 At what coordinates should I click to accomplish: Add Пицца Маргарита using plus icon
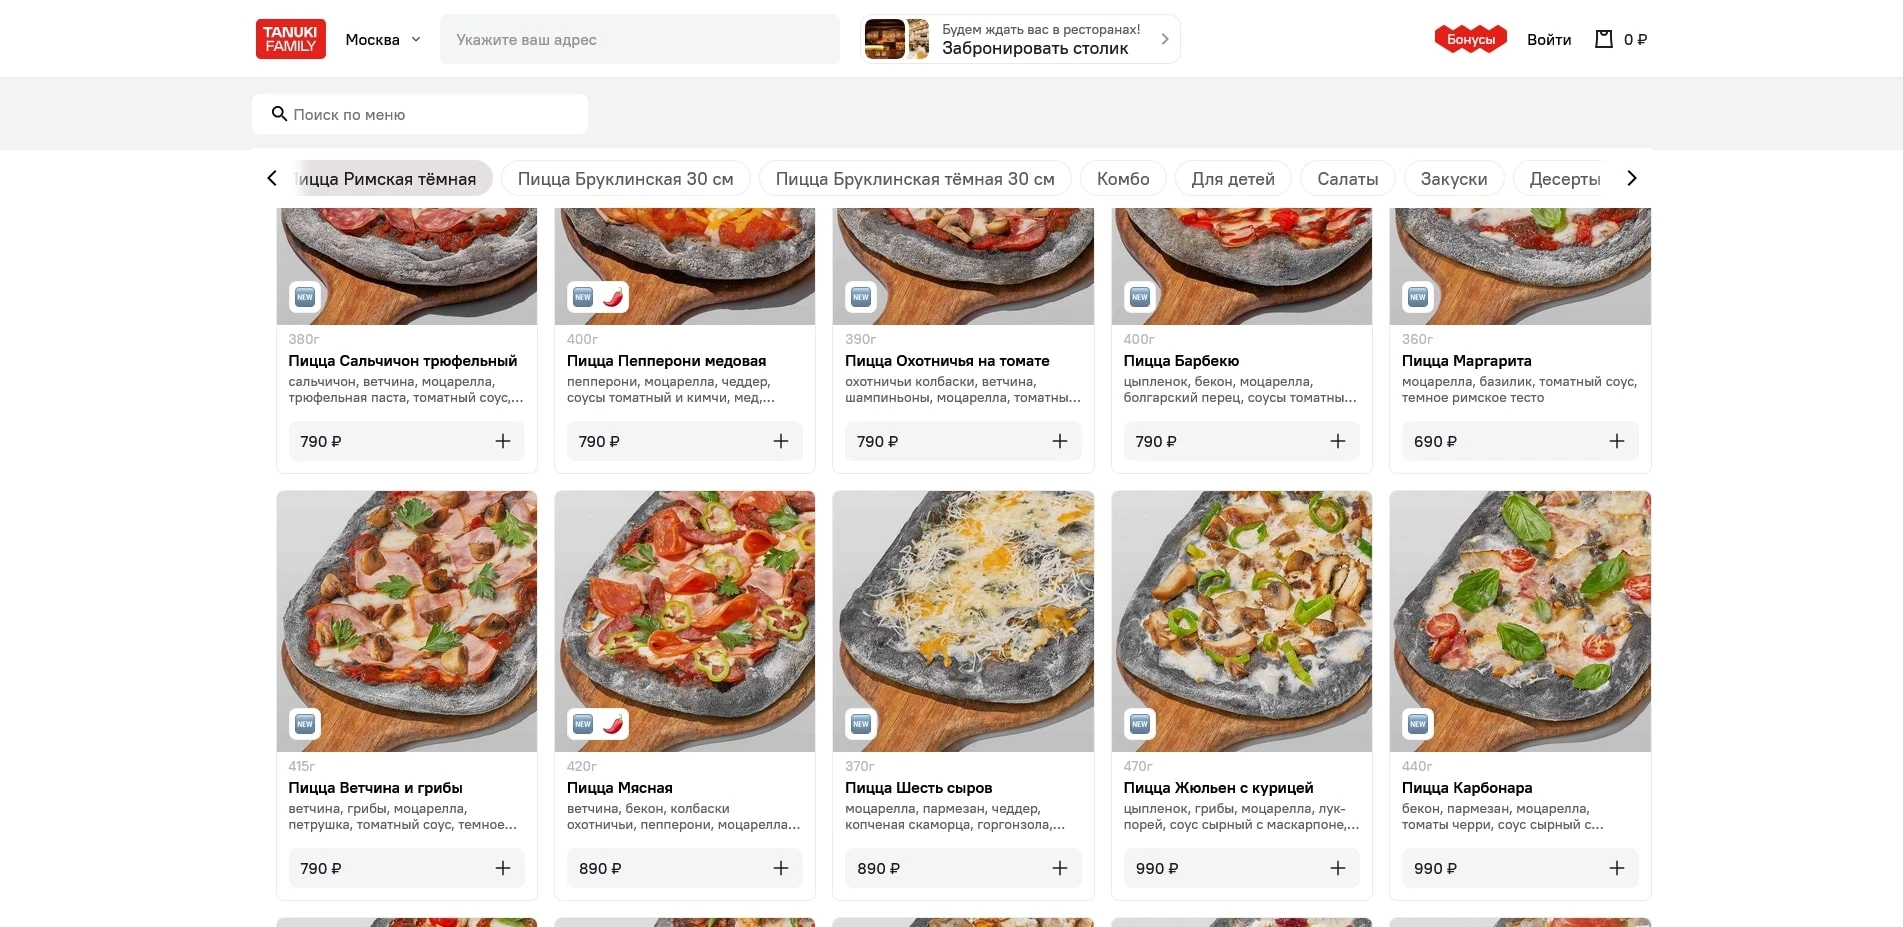[1616, 441]
